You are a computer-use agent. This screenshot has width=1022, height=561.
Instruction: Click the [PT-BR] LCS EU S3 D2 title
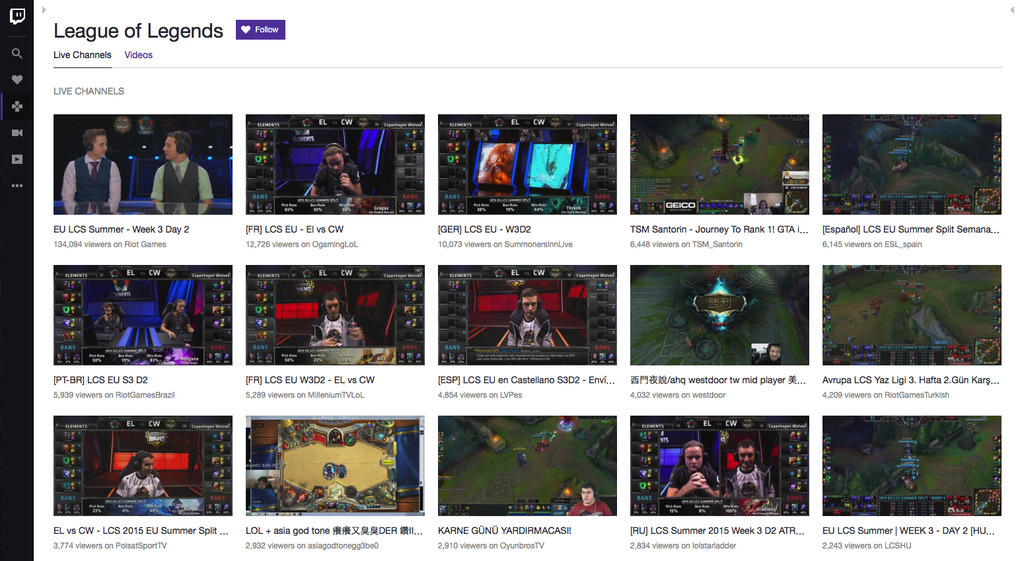[100, 380]
